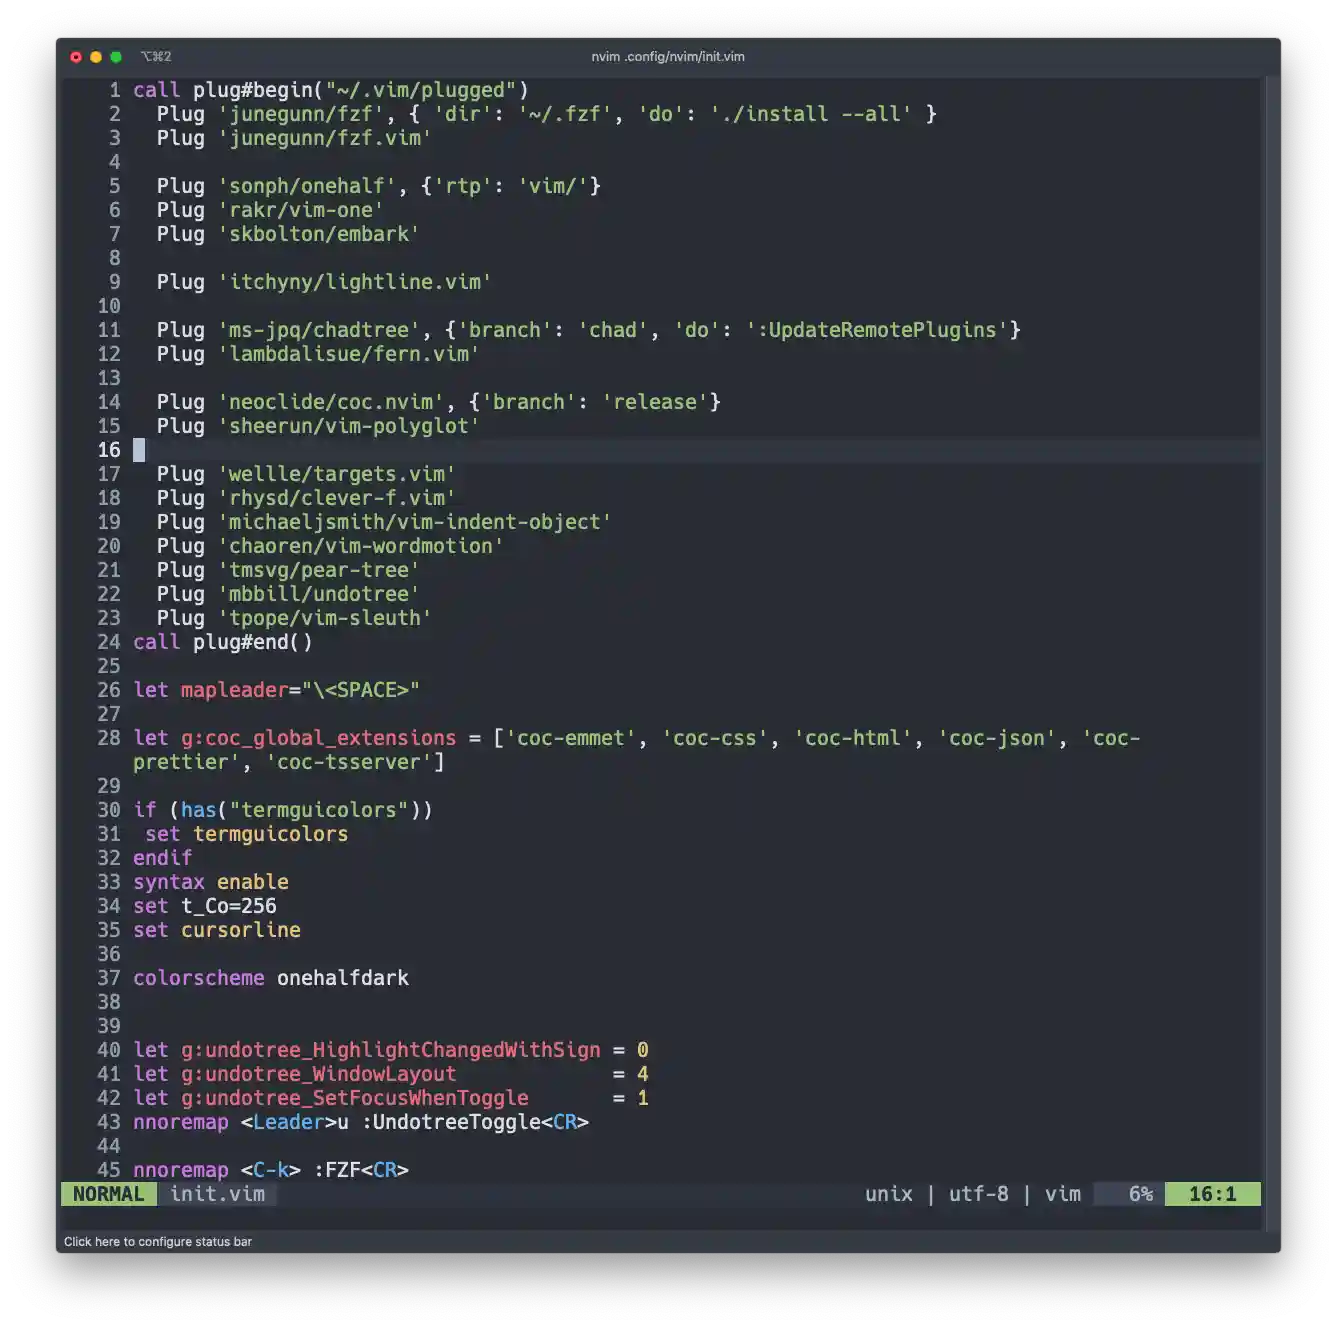1337x1327 pixels.
Task: Click 'mapleader' variable on line 26
Action: tap(235, 690)
